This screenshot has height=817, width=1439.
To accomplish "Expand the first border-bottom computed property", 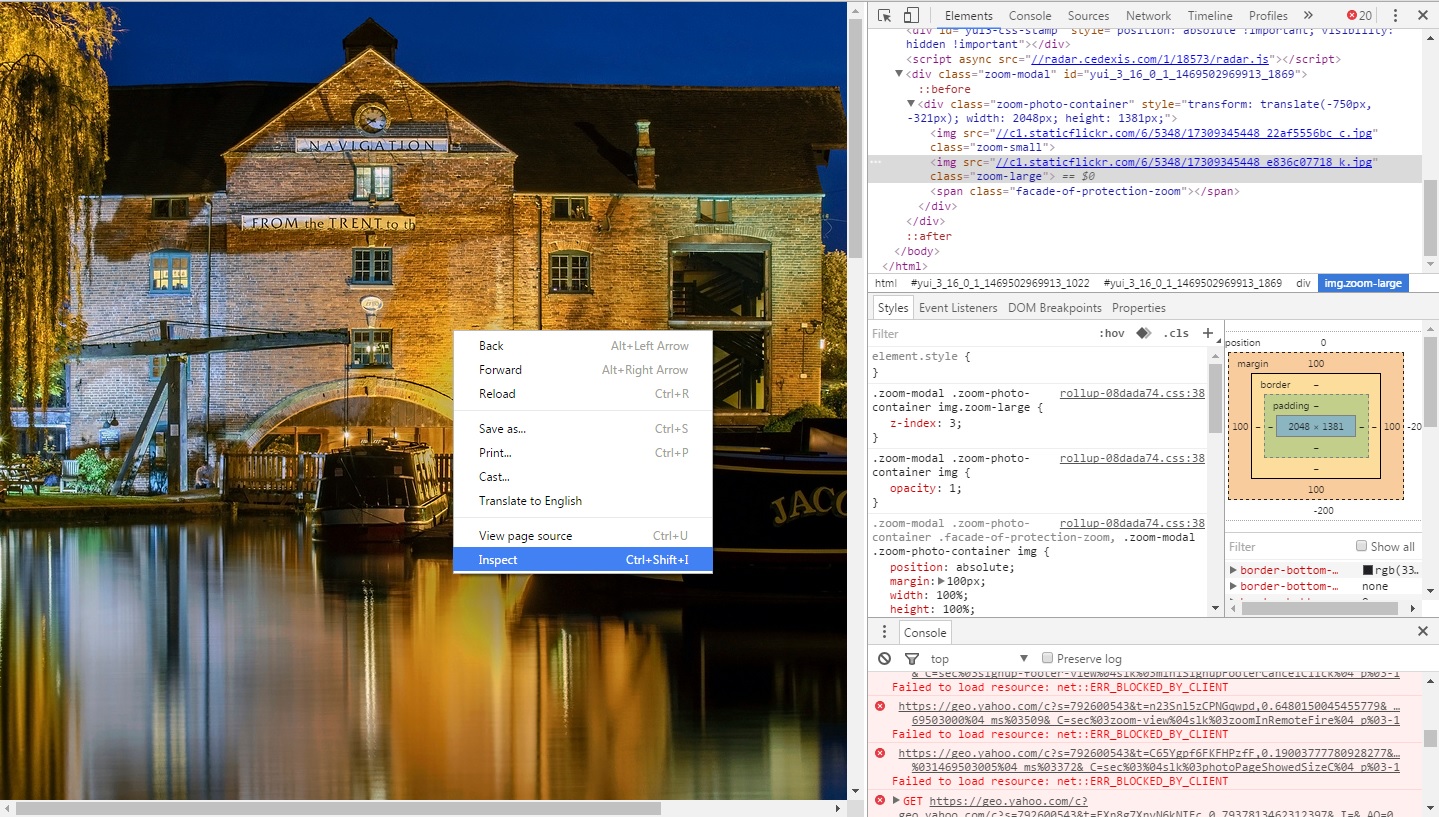I will tap(1233, 570).
